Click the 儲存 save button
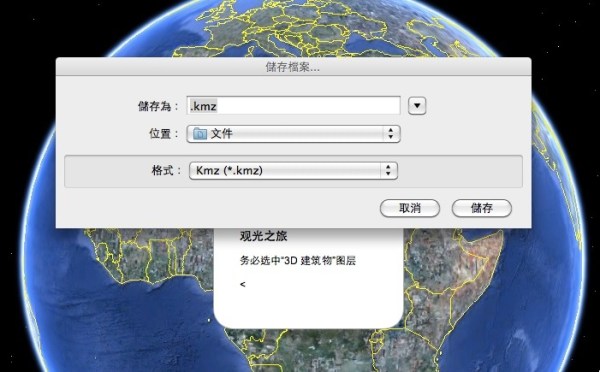The width and height of the screenshot is (600, 372). tap(481, 208)
